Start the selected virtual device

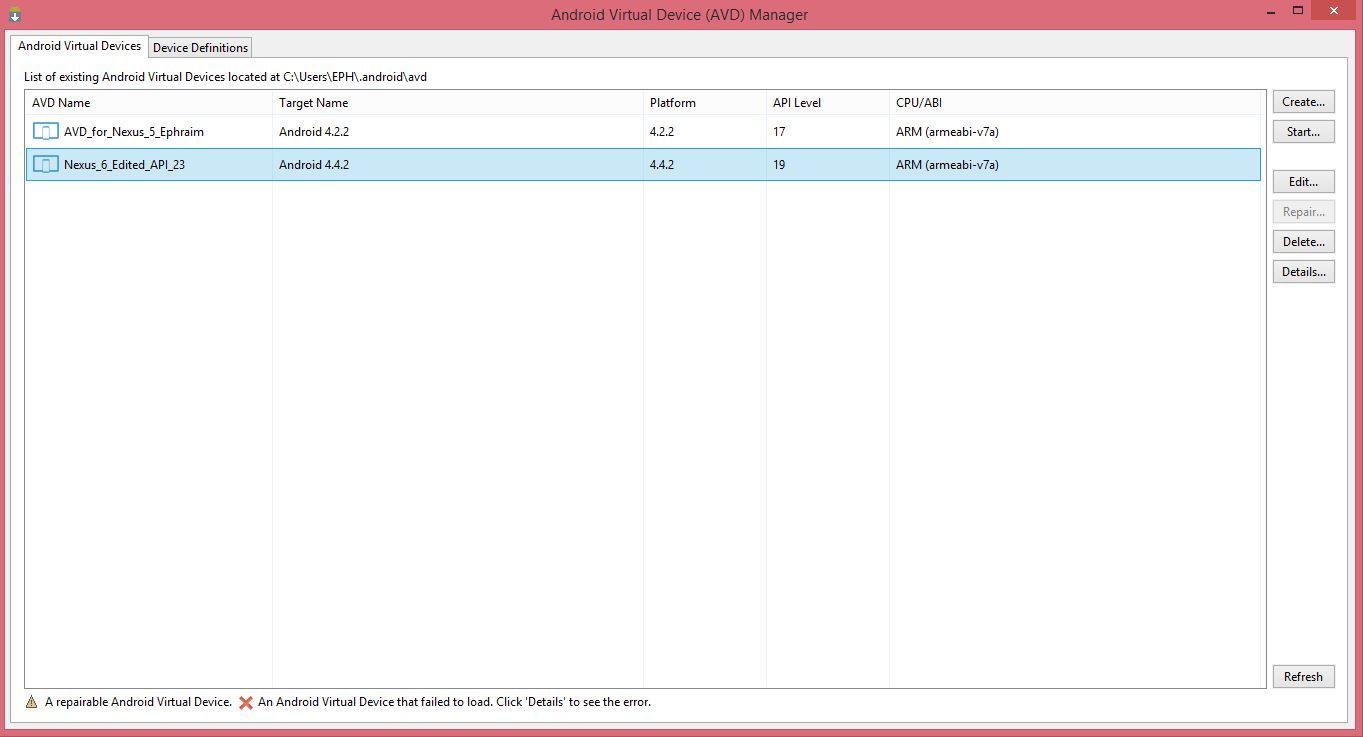[1302, 131]
